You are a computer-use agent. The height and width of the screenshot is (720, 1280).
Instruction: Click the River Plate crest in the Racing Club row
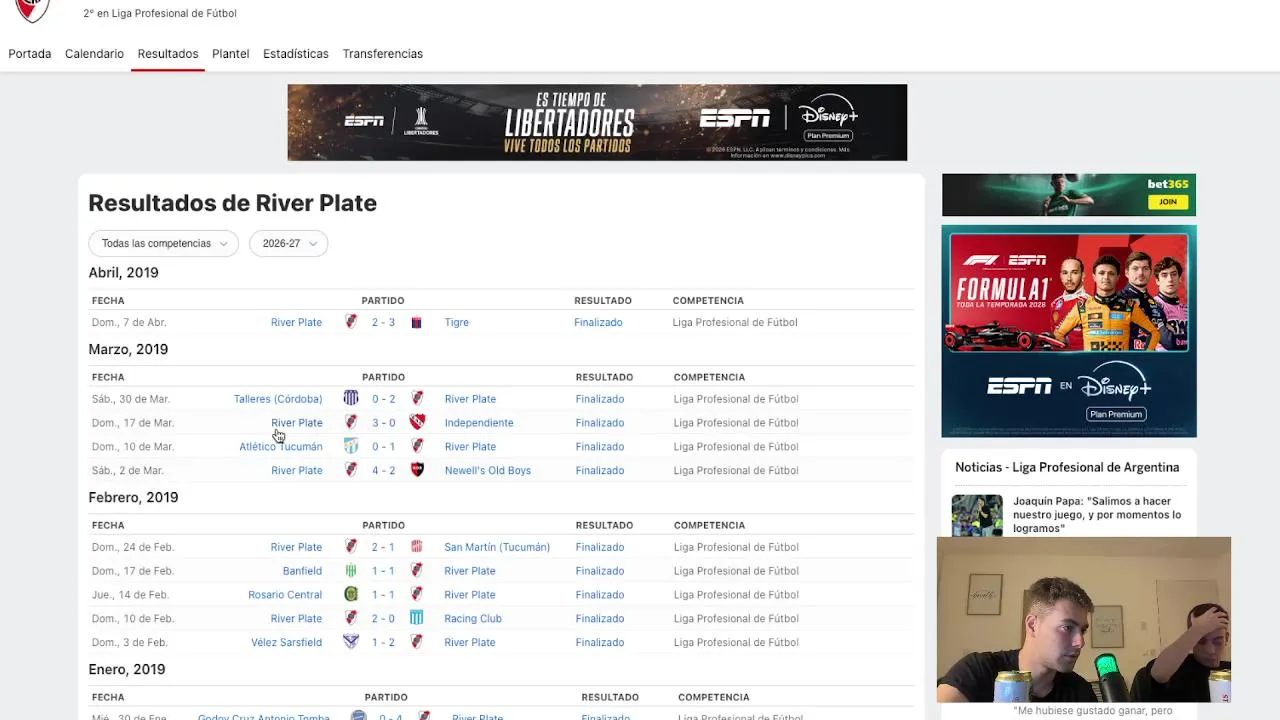[351, 618]
